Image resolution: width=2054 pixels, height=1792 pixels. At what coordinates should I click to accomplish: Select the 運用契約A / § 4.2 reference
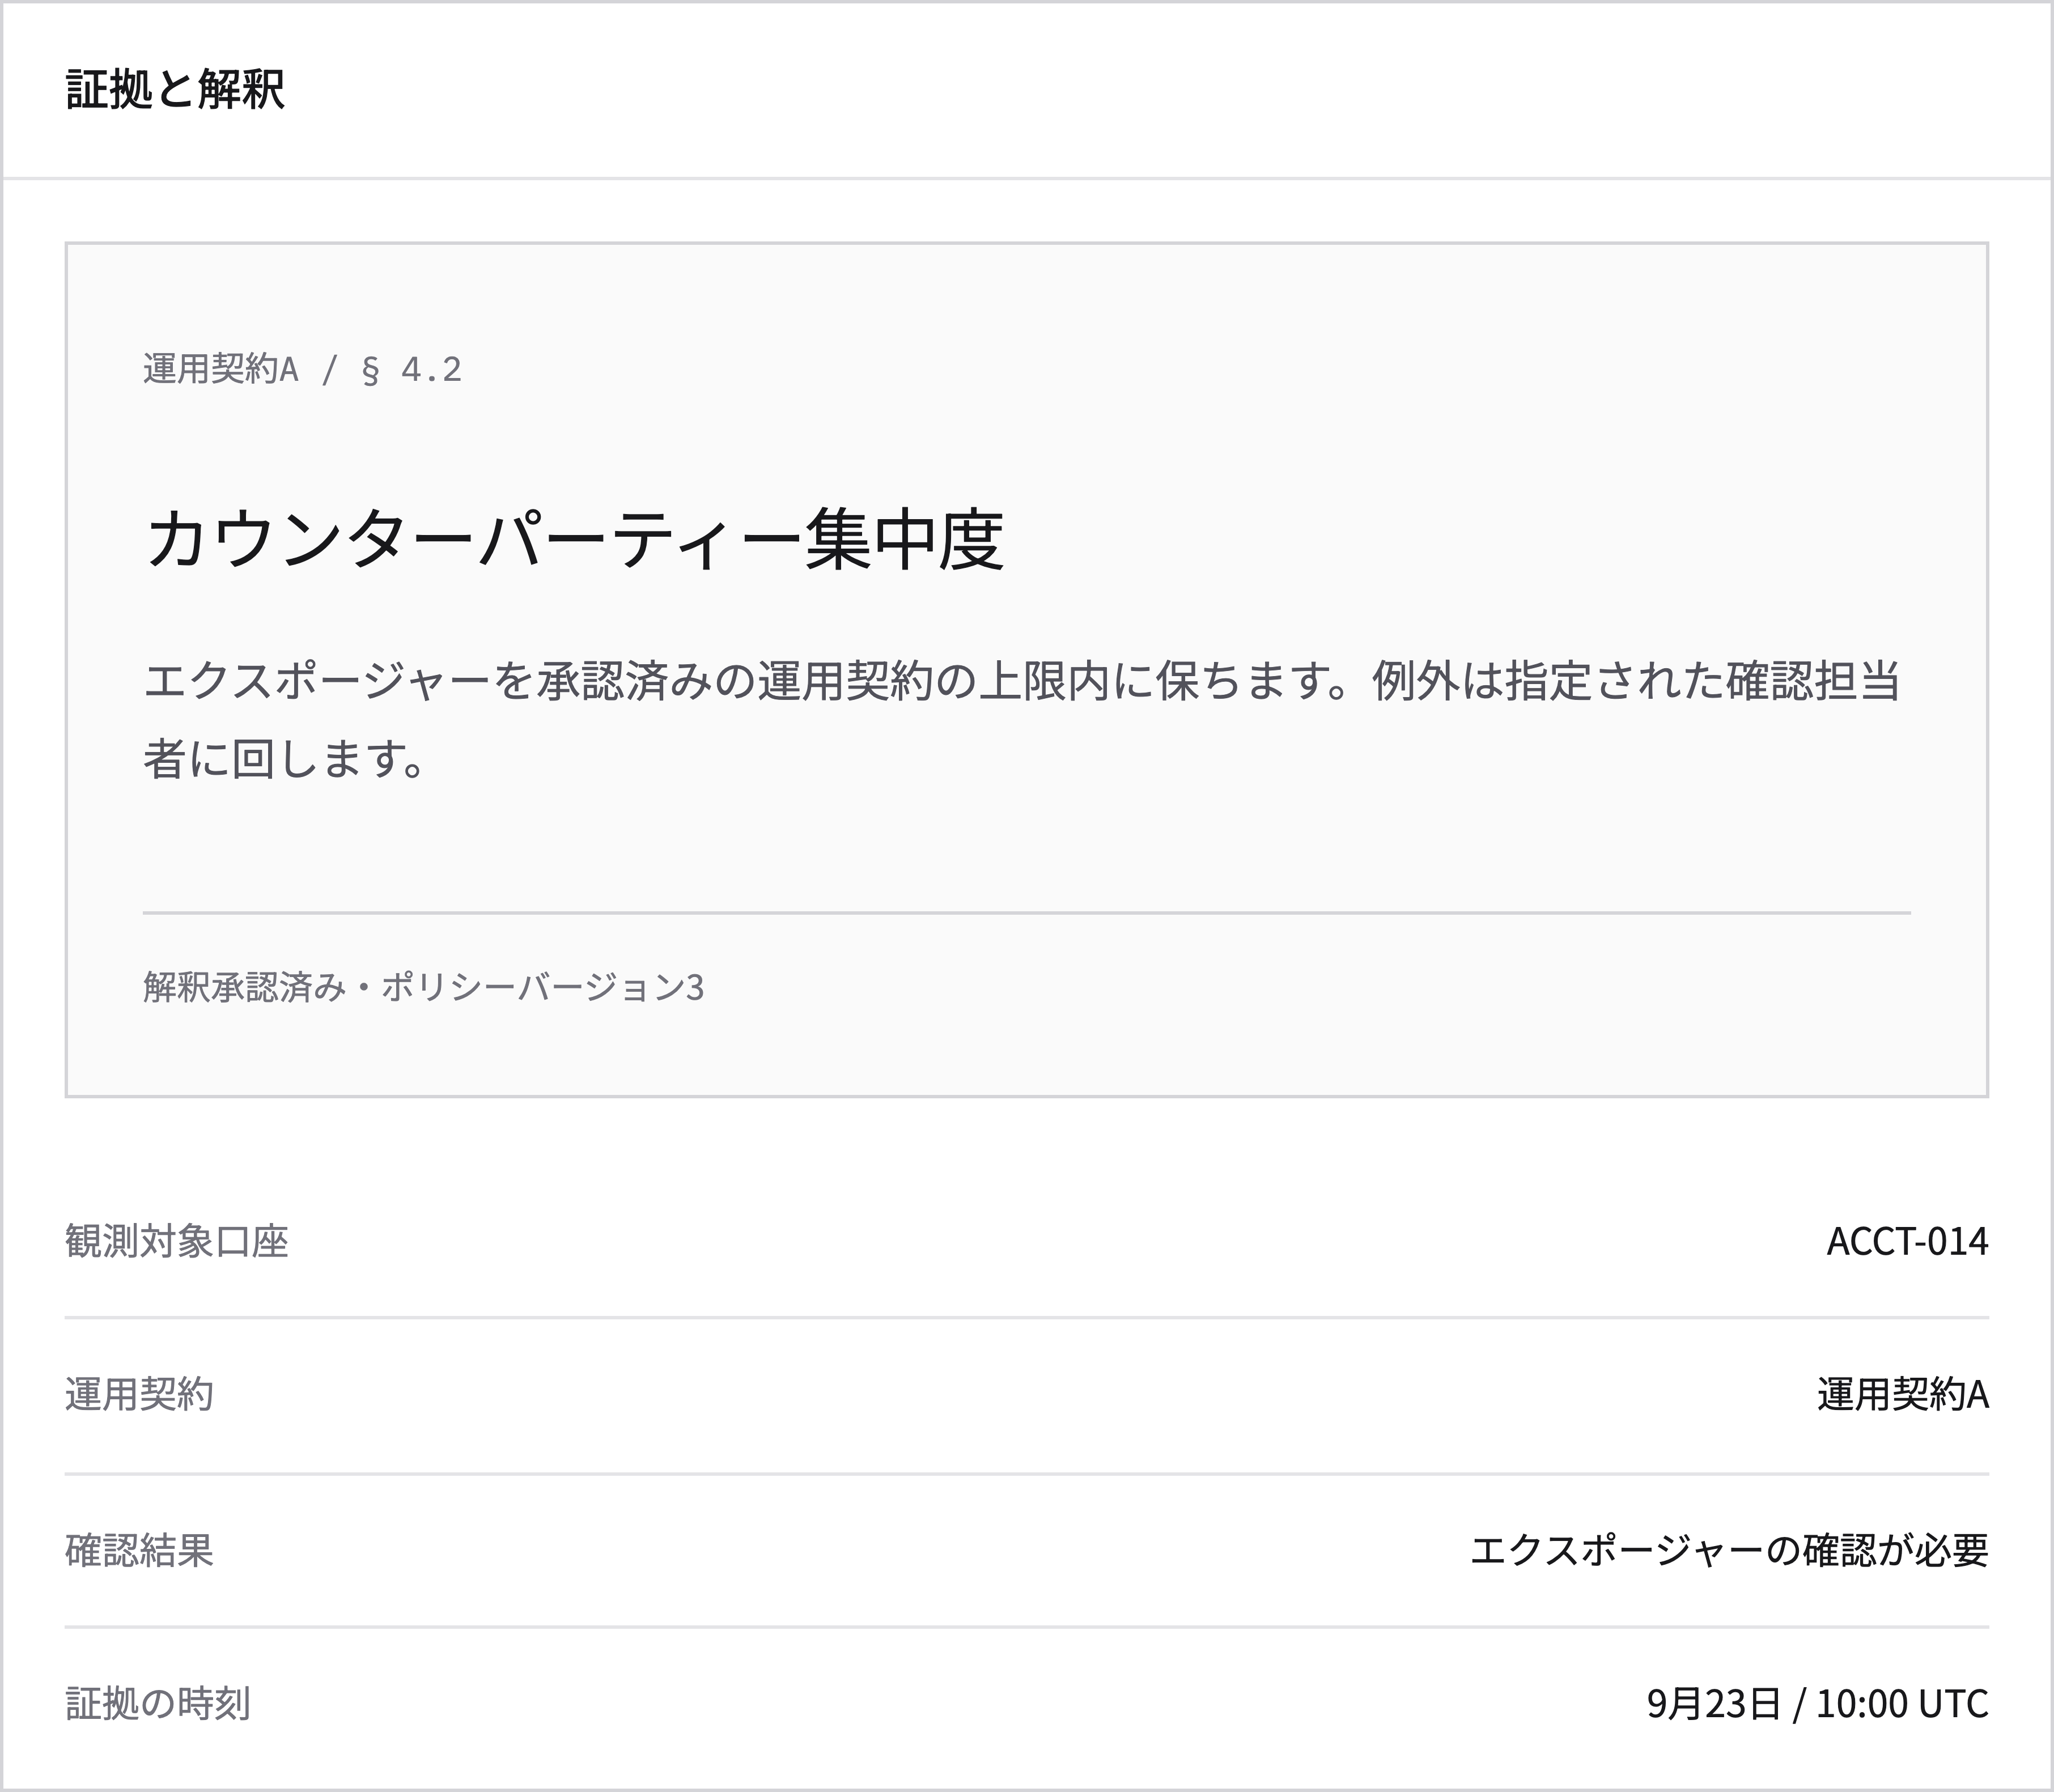tap(302, 370)
